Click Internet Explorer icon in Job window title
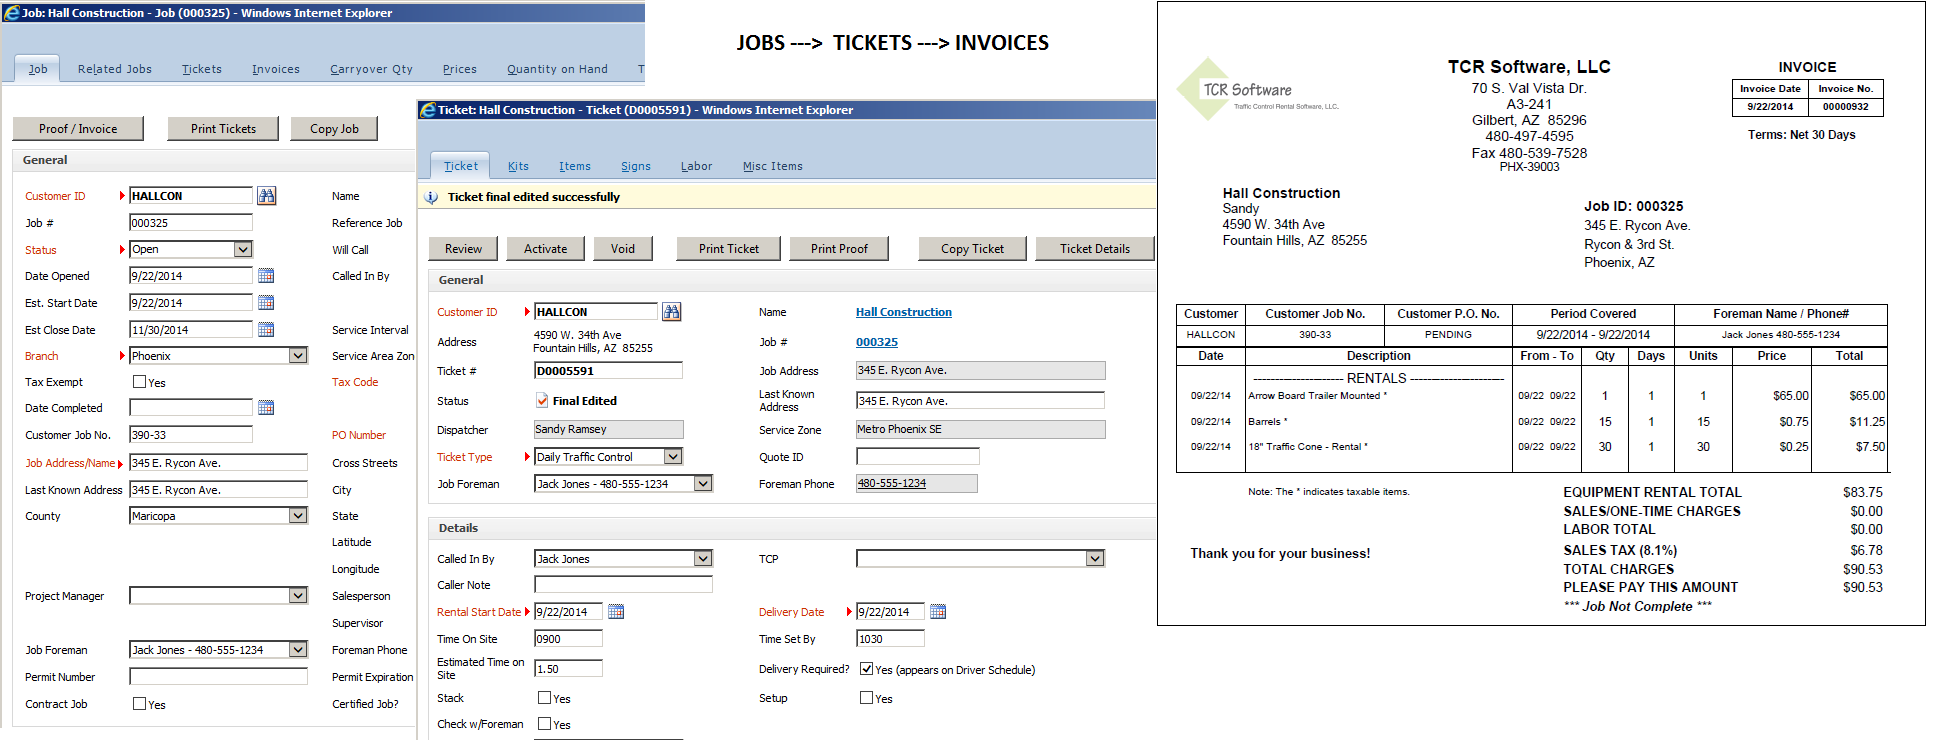Image resolution: width=1946 pixels, height=740 pixels. pos(11,13)
